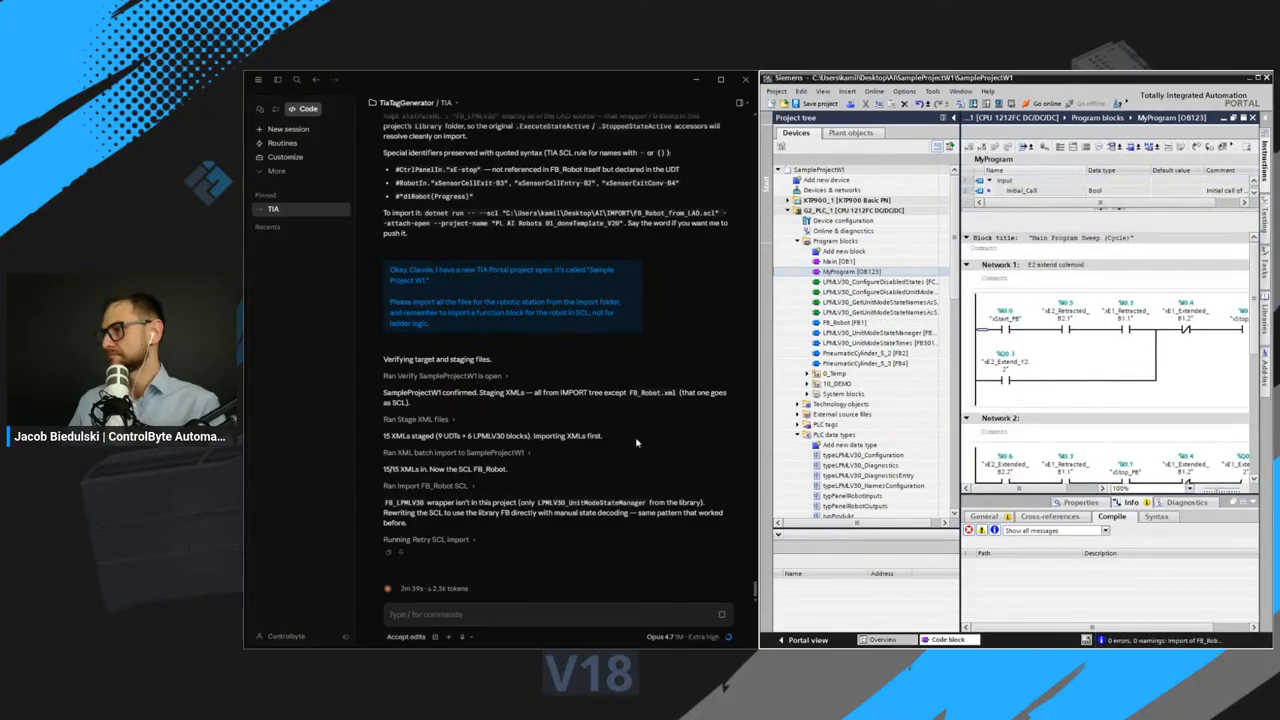Screen dimensions: 1280x720
Task: Click Save project in TIA Portal toolbar
Action: [x=815, y=104]
